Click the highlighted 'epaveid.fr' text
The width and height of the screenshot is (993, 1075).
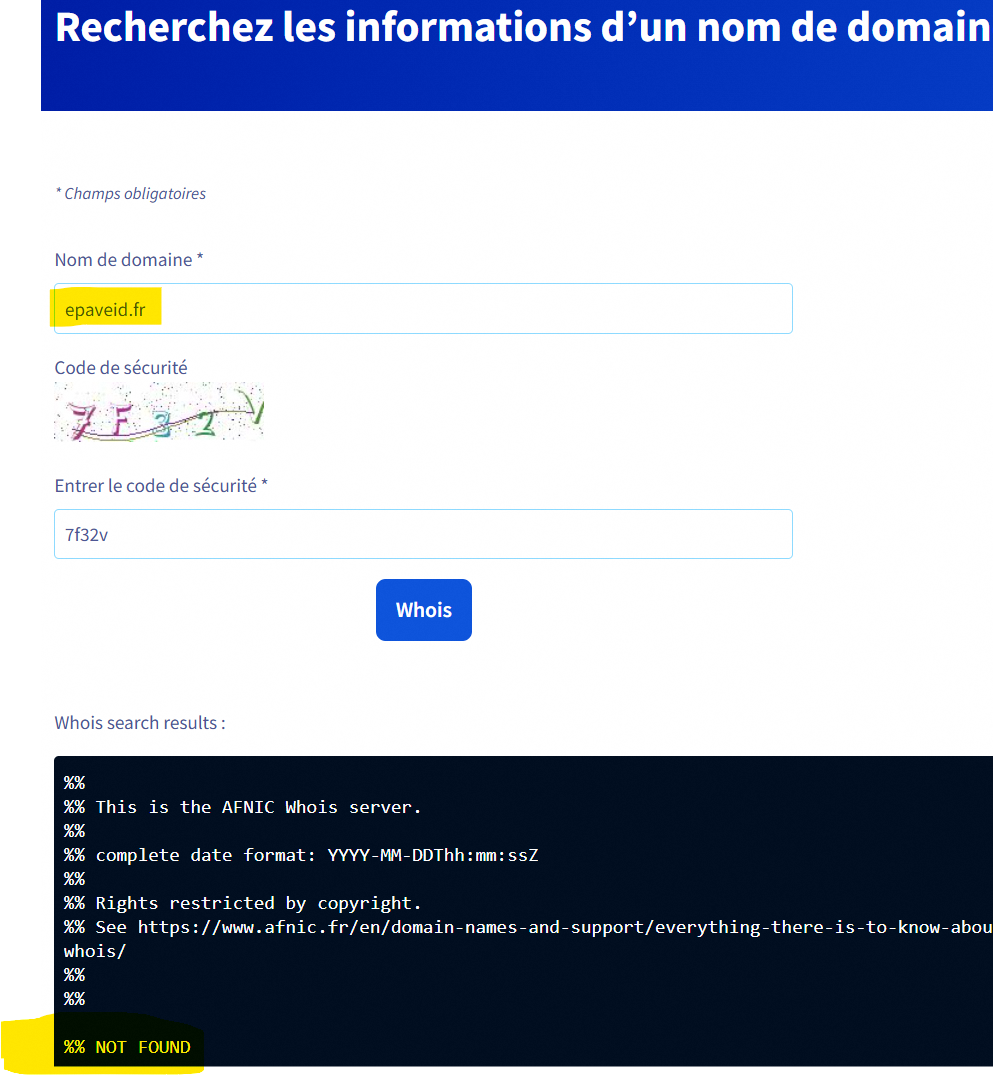[105, 310]
